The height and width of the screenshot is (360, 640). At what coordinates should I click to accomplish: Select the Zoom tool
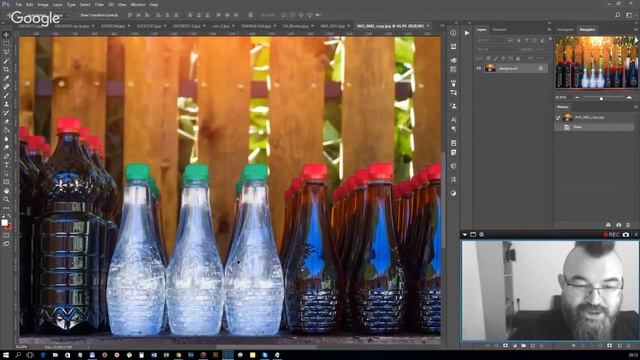coord(6,199)
